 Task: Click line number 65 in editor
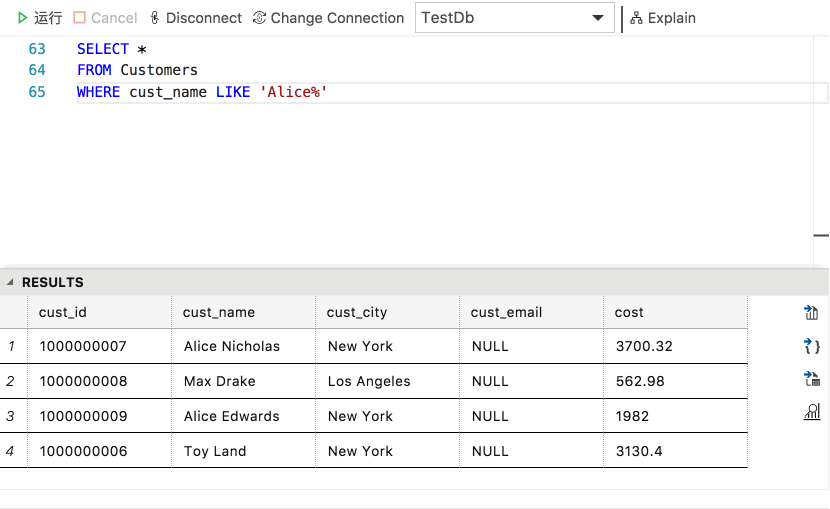pos(37,92)
